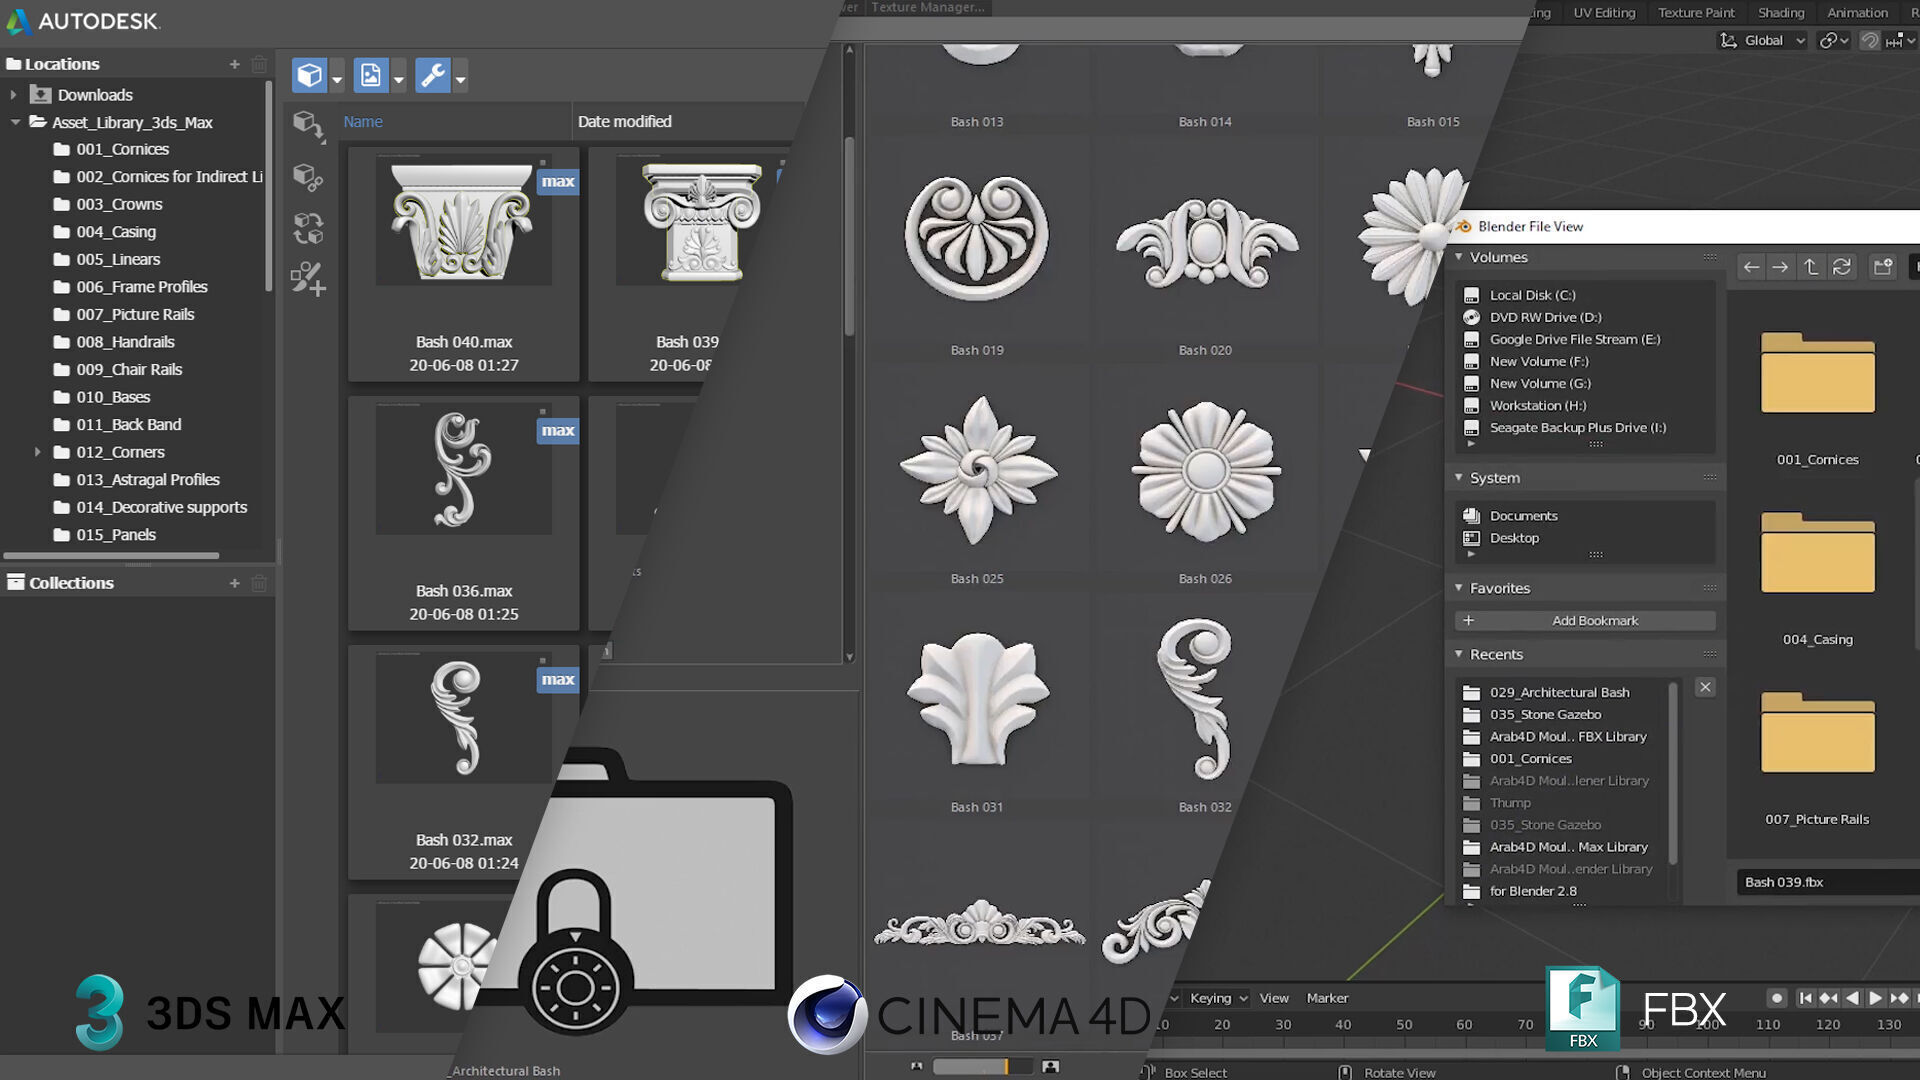Image resolution: width=1920 pixels, height=1080 pixels.
Task: Click the small picture icon left of thumbnail size slider
Action: (916, 1067)
